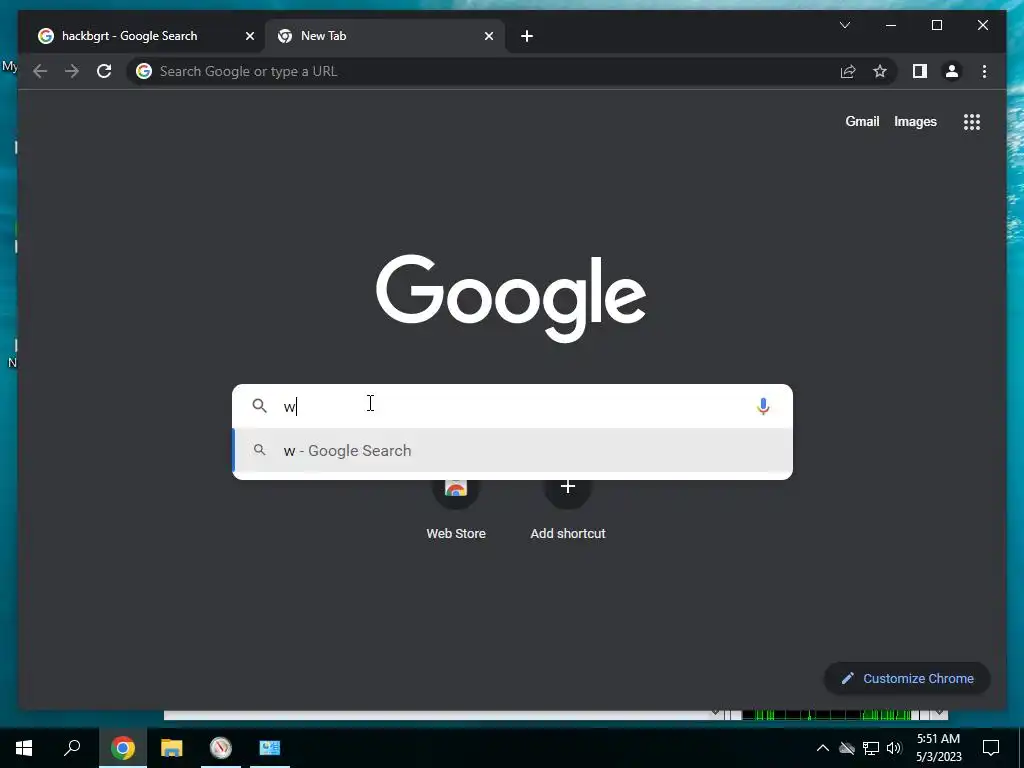Image resolution: width=1024 pixels, height=768 pixels.
Task: Open File Explorer from taskbar
Action: point(171,748)
